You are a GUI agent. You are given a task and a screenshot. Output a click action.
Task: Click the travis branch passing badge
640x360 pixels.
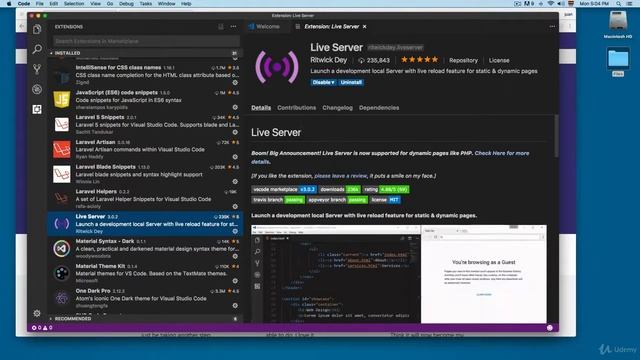278,200
